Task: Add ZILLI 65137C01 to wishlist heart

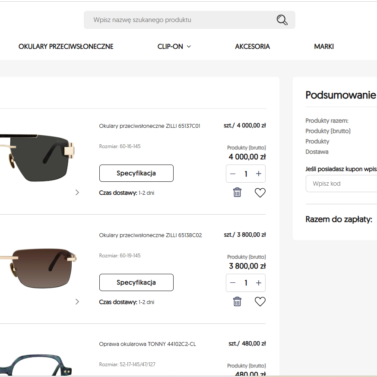Action: pos(260,193)
